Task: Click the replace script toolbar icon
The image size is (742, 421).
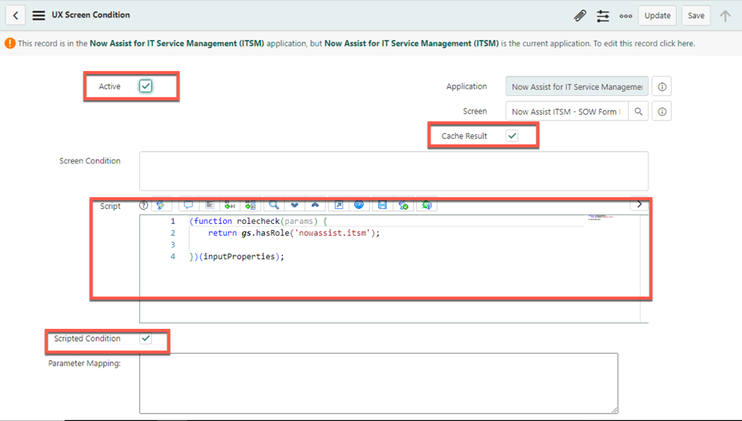Action: click(230, 205)
